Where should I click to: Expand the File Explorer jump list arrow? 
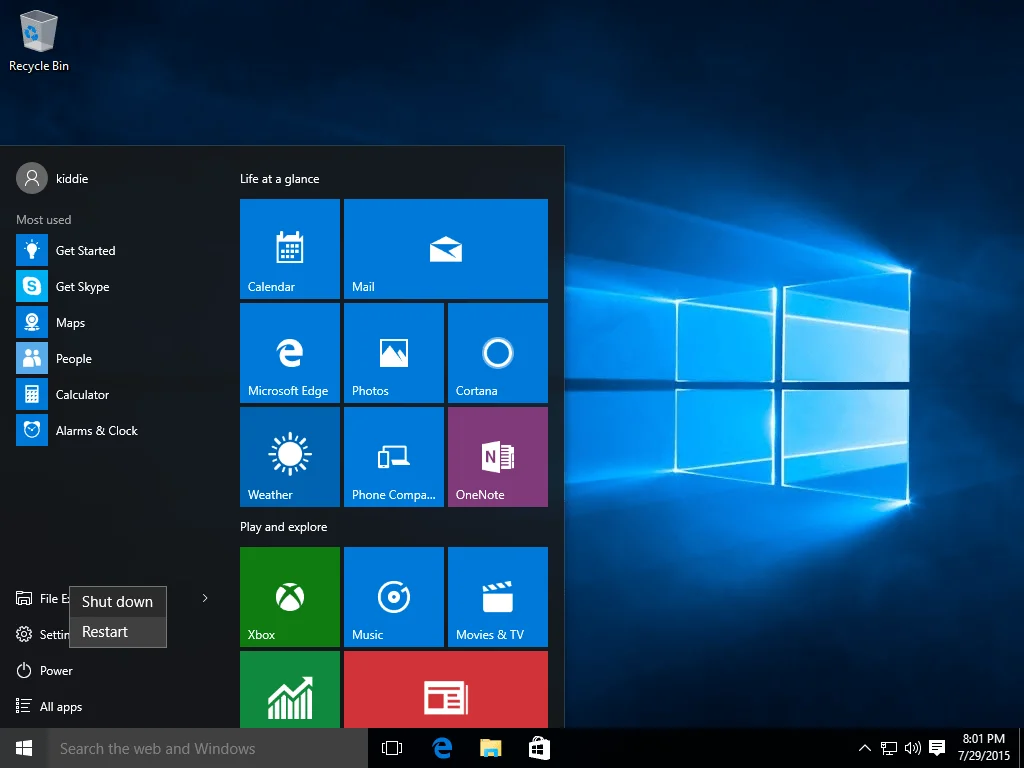click(205, 598)
